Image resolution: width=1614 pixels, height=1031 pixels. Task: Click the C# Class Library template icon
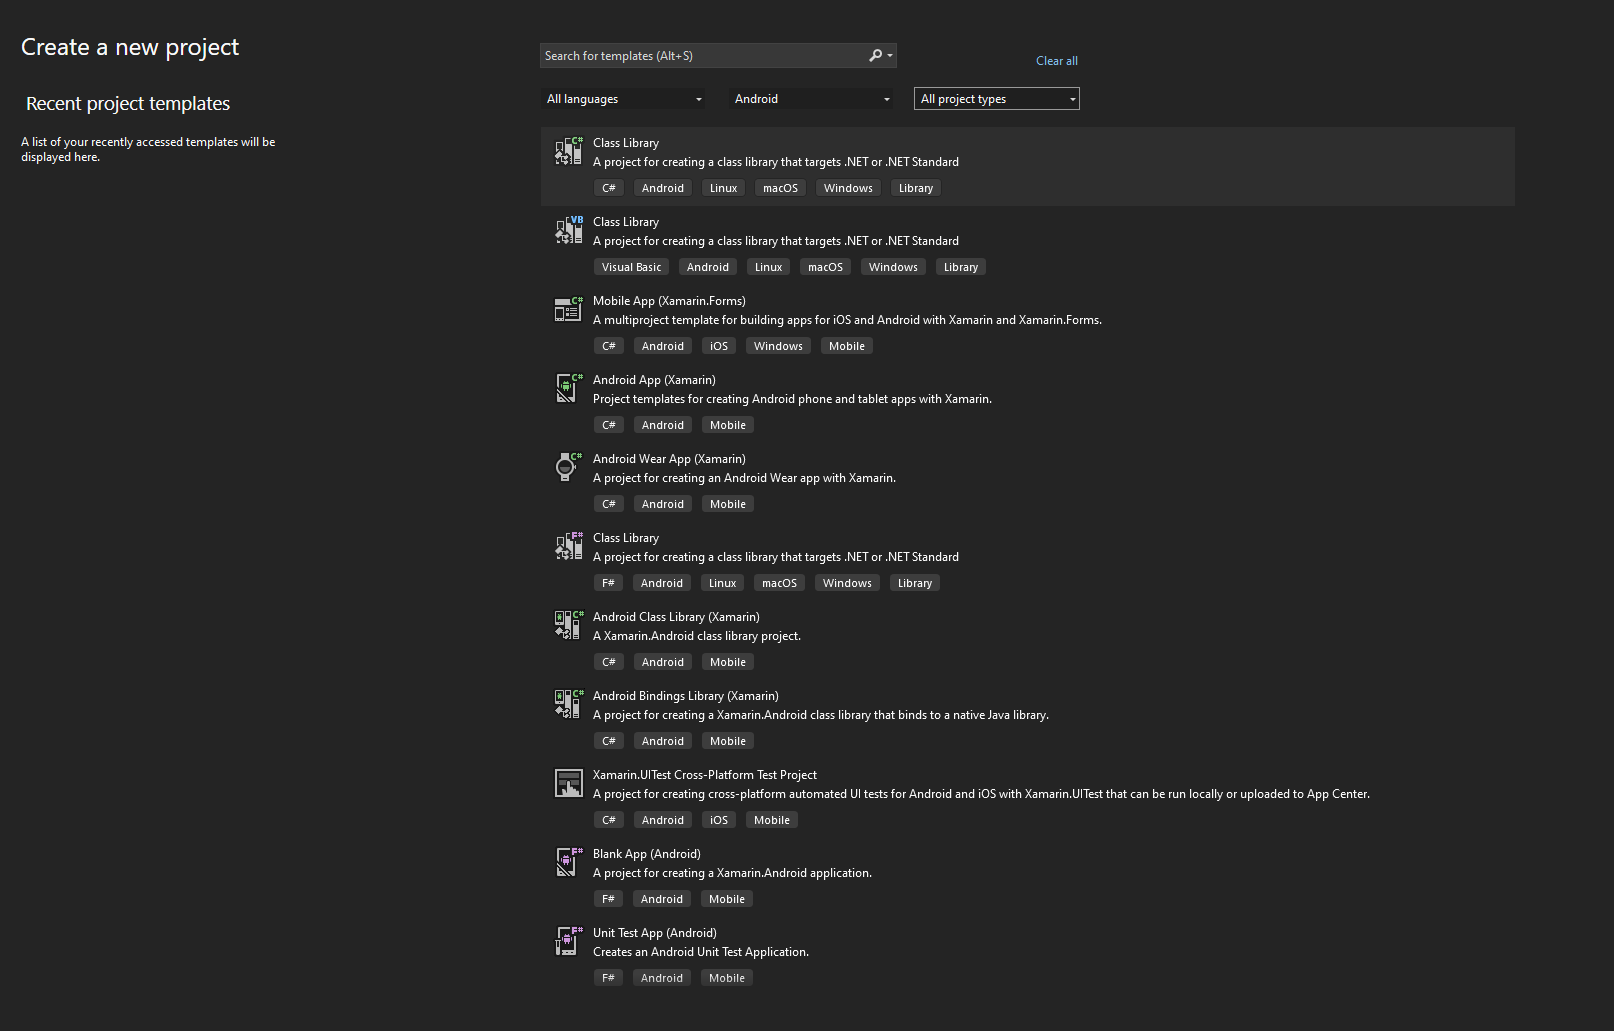[x=569, y=151]
